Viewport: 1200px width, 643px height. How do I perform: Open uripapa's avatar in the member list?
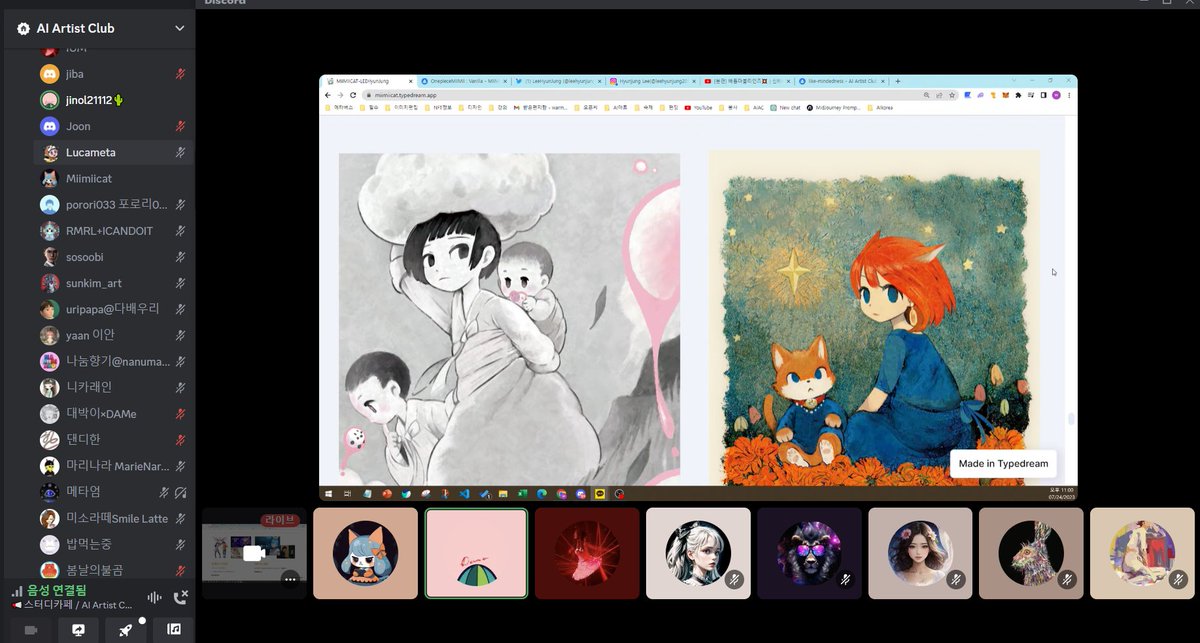pyautogui.click(x=49, y=309)
